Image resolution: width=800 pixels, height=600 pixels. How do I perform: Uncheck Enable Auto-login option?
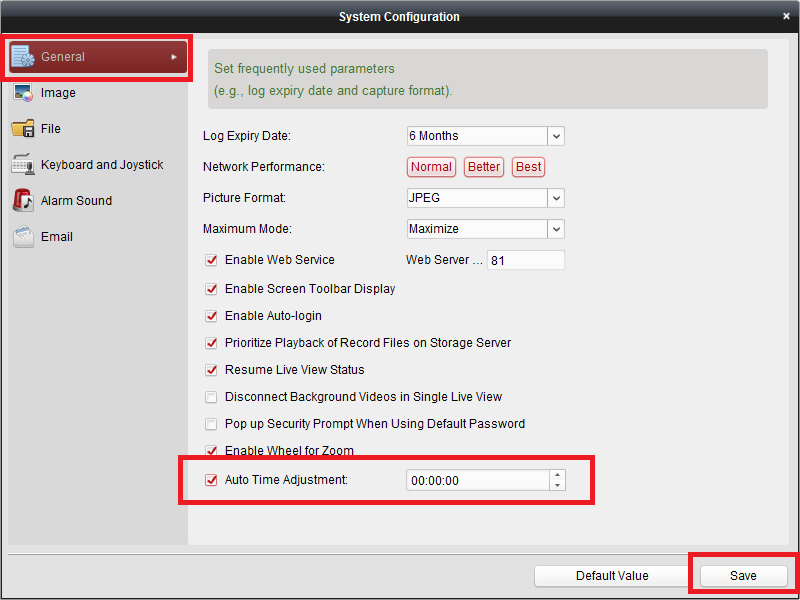[211, 316]
